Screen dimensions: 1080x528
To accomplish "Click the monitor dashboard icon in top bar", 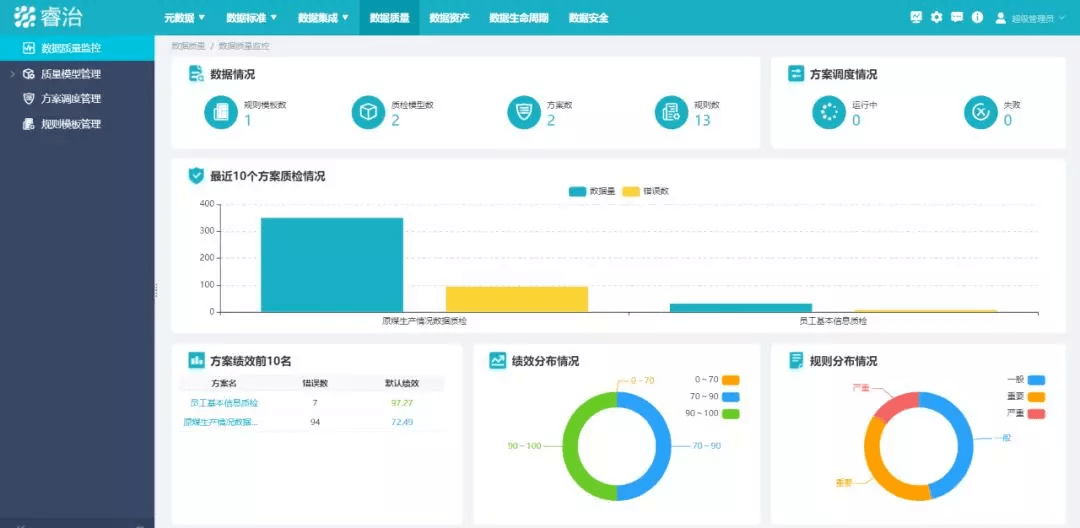I will click(915, 17).
